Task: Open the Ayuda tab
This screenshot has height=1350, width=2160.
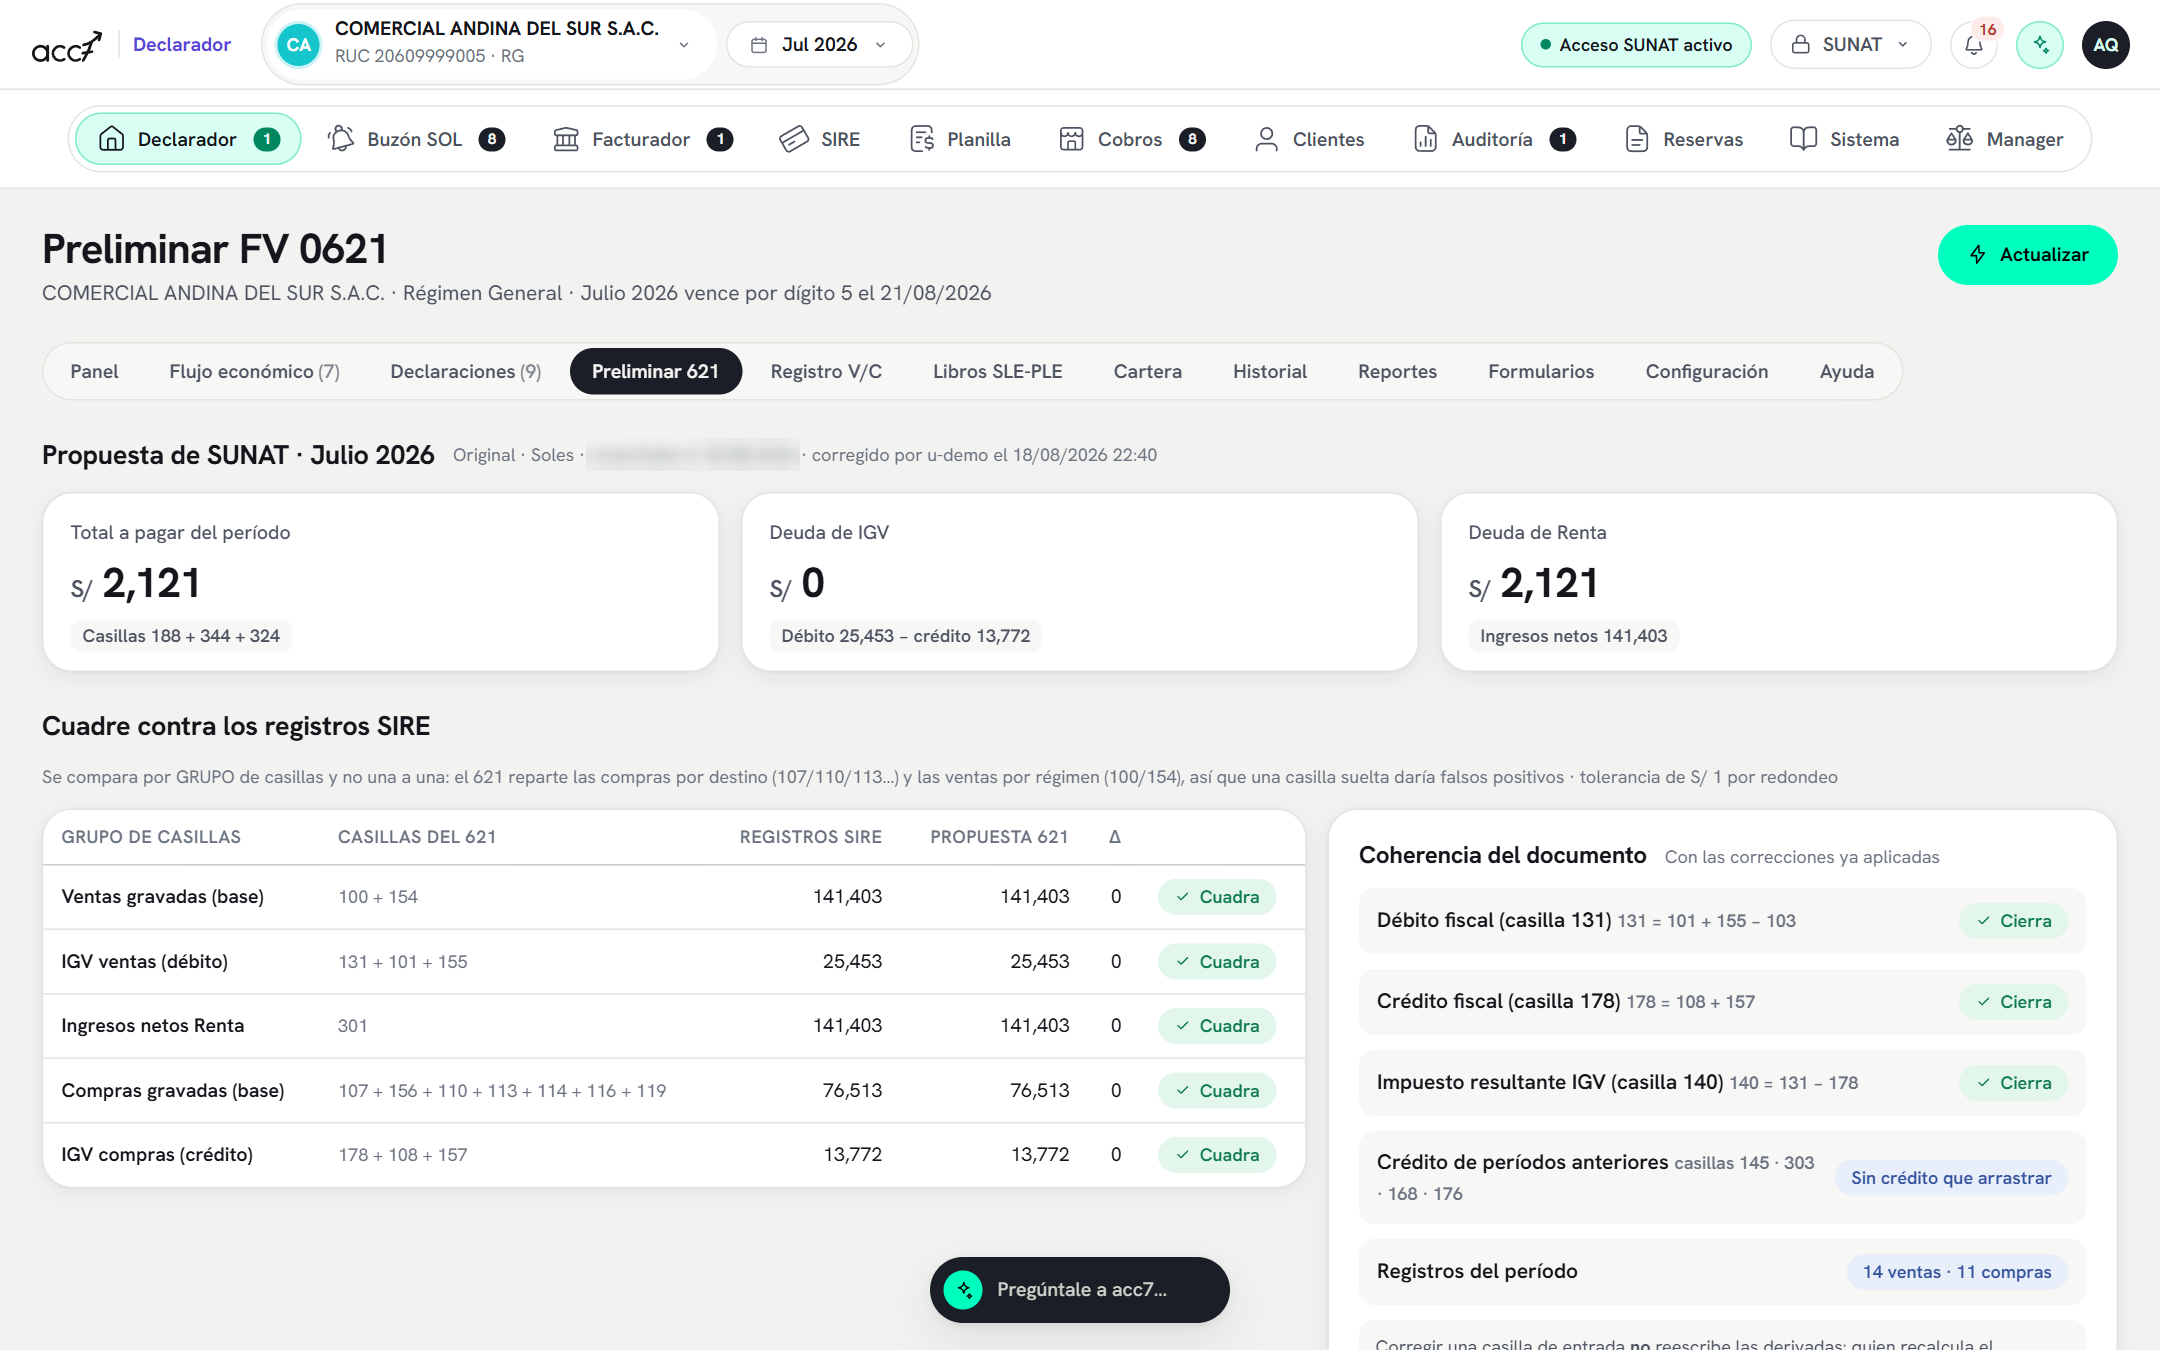Action: point(1846,371)
